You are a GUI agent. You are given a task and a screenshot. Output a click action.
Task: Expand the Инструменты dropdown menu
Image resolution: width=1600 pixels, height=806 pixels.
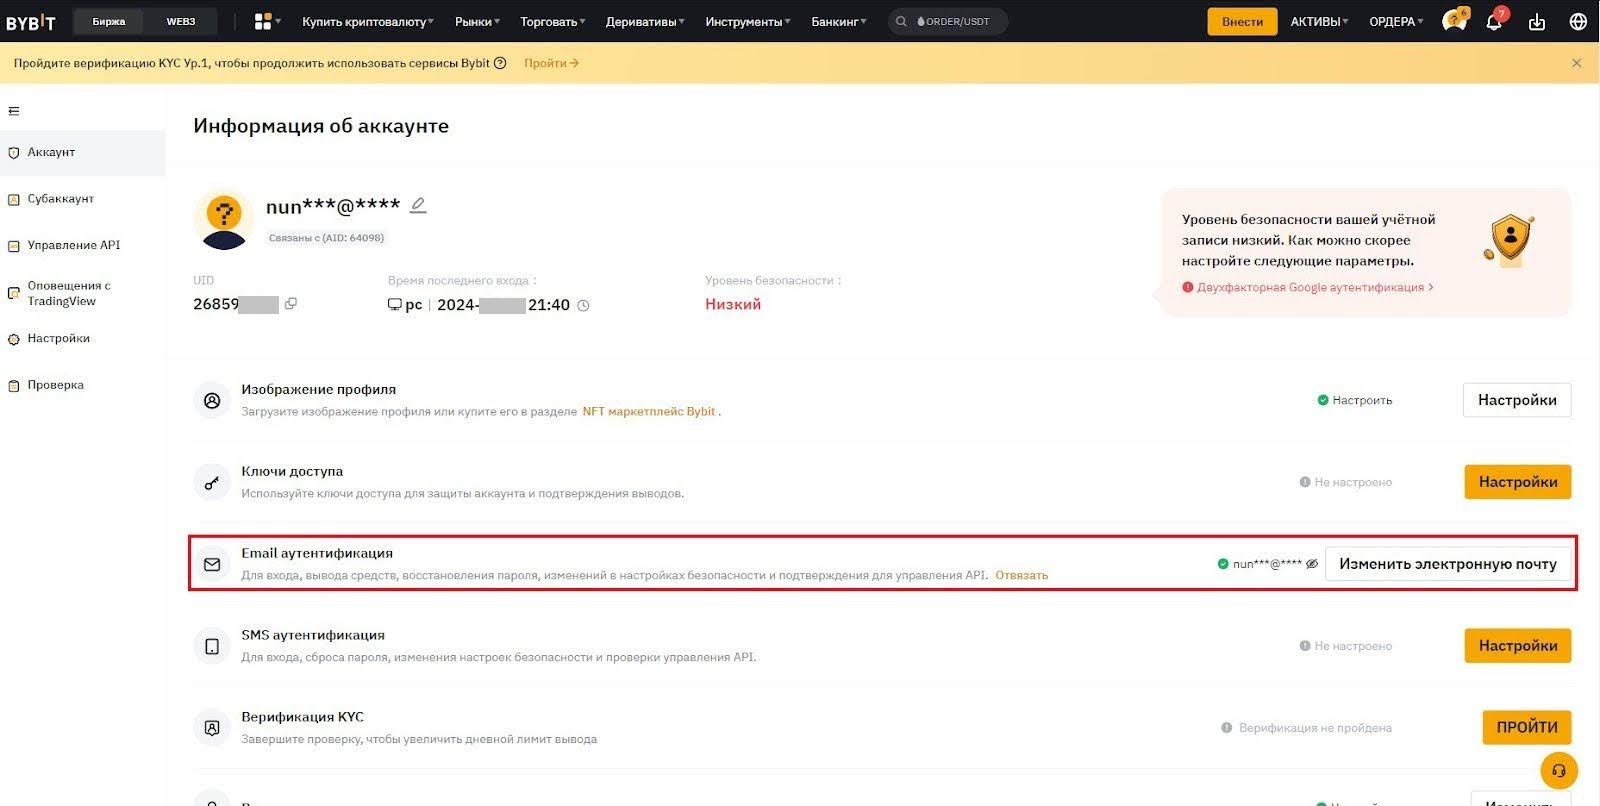click(748, 21)
